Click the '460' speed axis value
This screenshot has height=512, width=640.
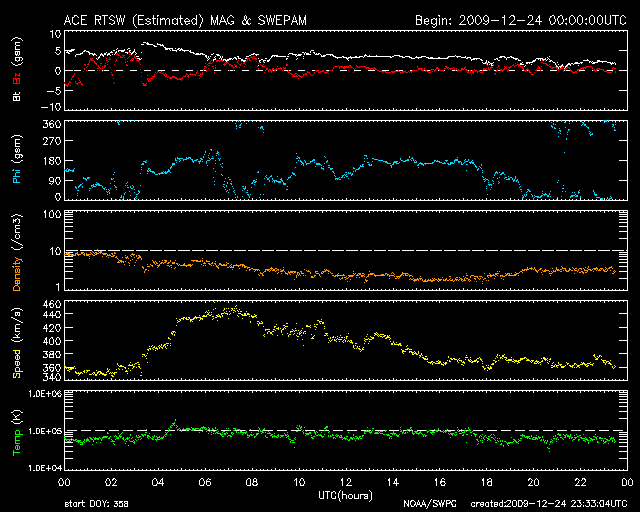pos(52,305)
